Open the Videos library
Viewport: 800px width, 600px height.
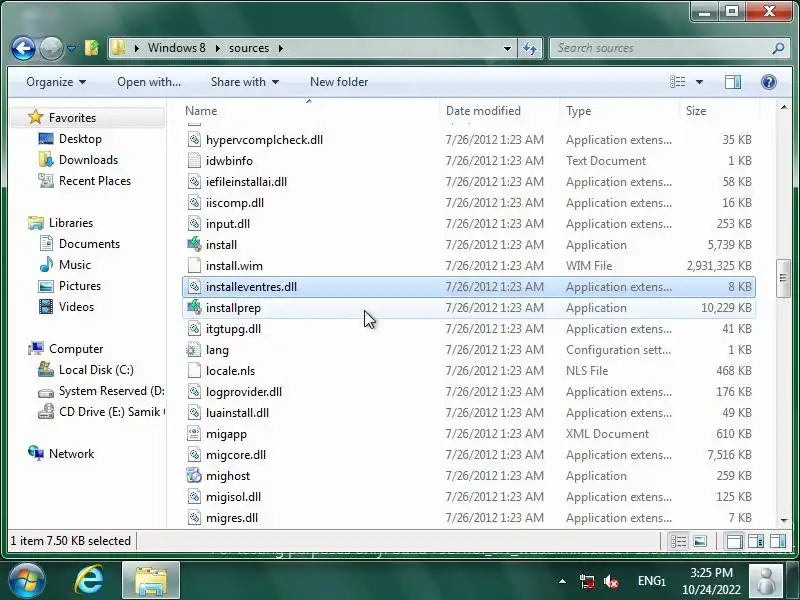[x=77, y=307]
